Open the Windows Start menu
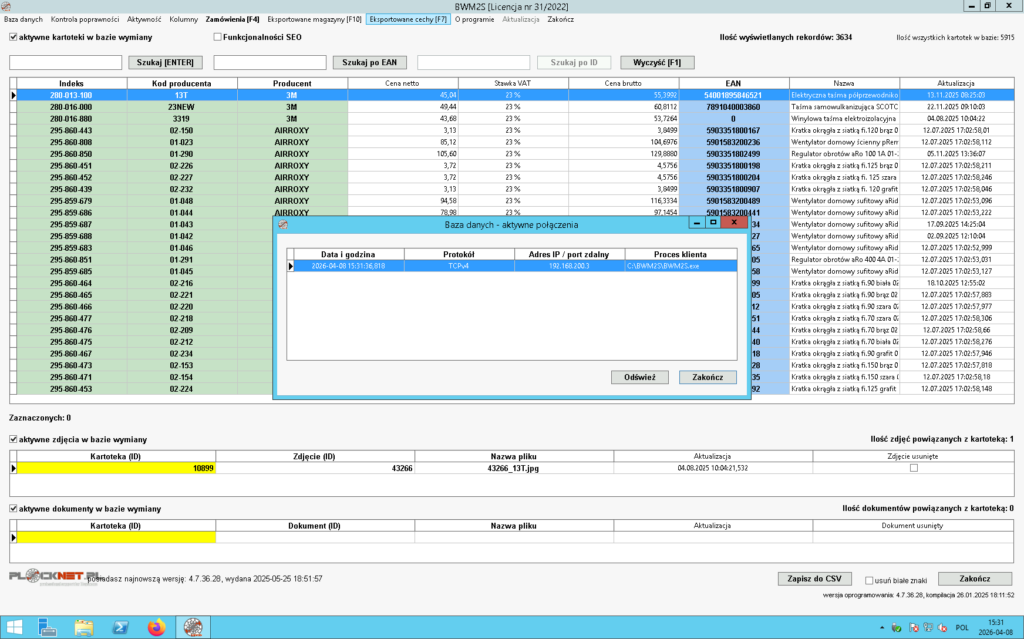The width and height of the screenshot is (1024, 639). [16, 627]
